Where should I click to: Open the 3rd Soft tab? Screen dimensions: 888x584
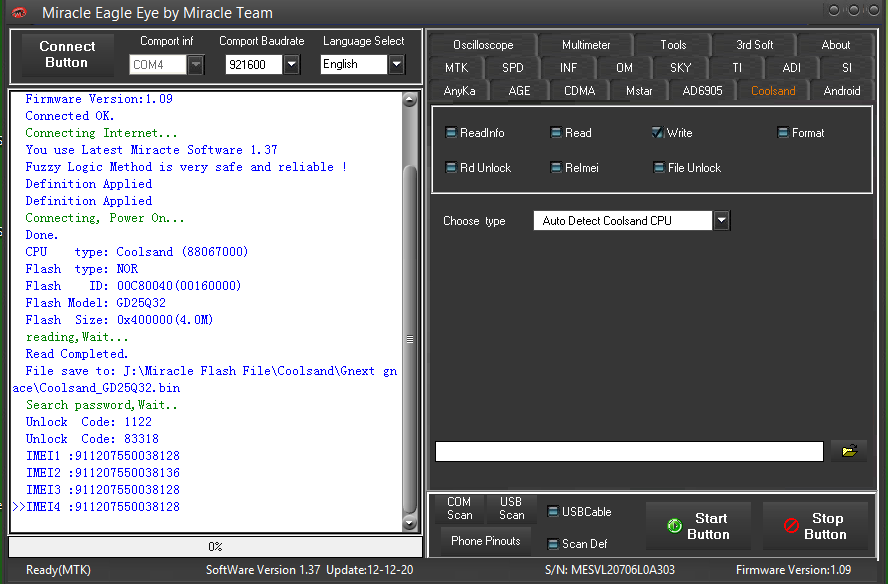point(754,45)
